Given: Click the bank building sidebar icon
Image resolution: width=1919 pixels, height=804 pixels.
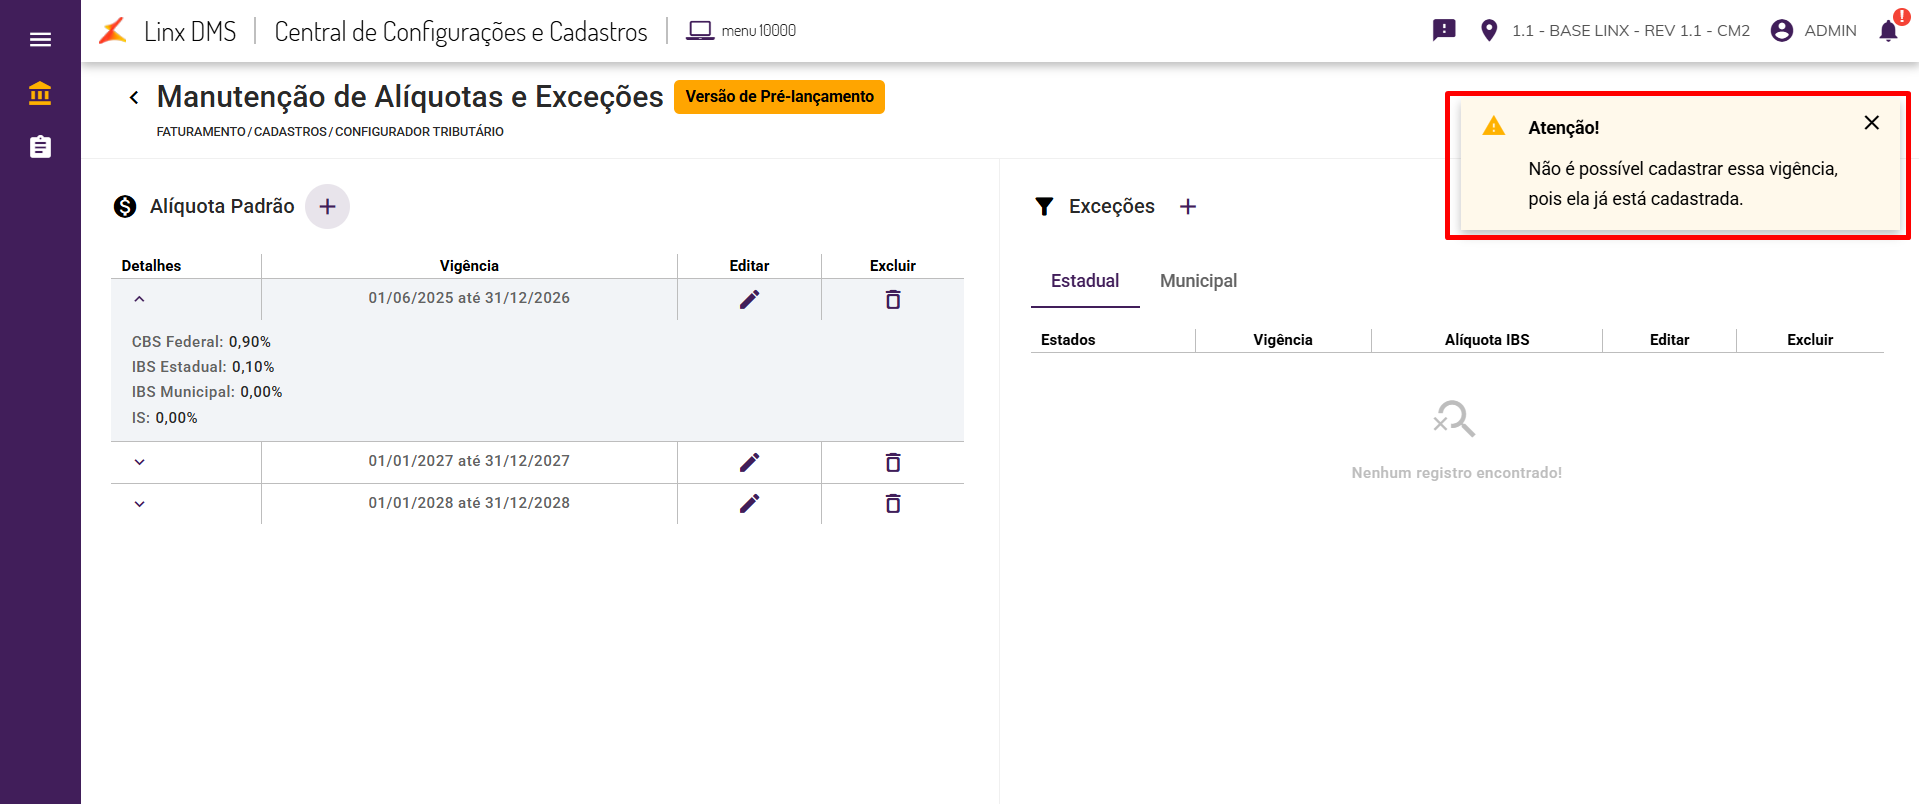Looking at the screenshot, I should pos(40,94).
